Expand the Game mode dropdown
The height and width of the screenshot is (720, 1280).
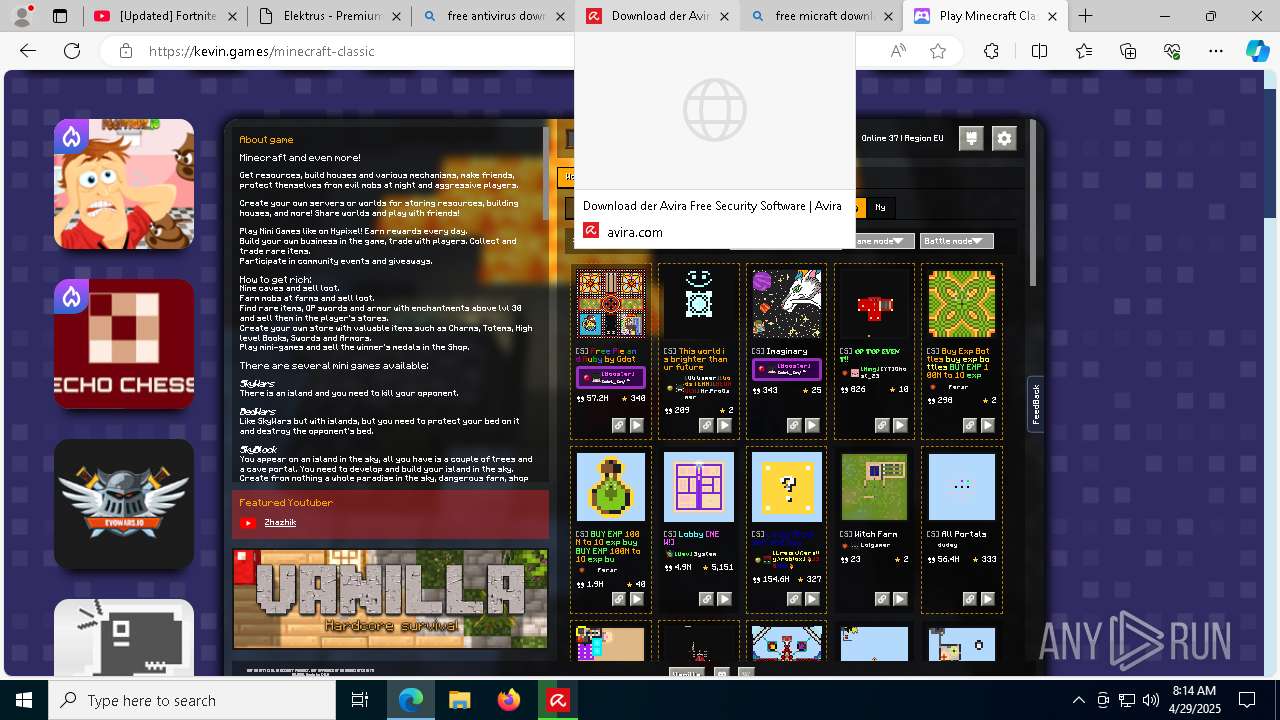click(882, 241)
